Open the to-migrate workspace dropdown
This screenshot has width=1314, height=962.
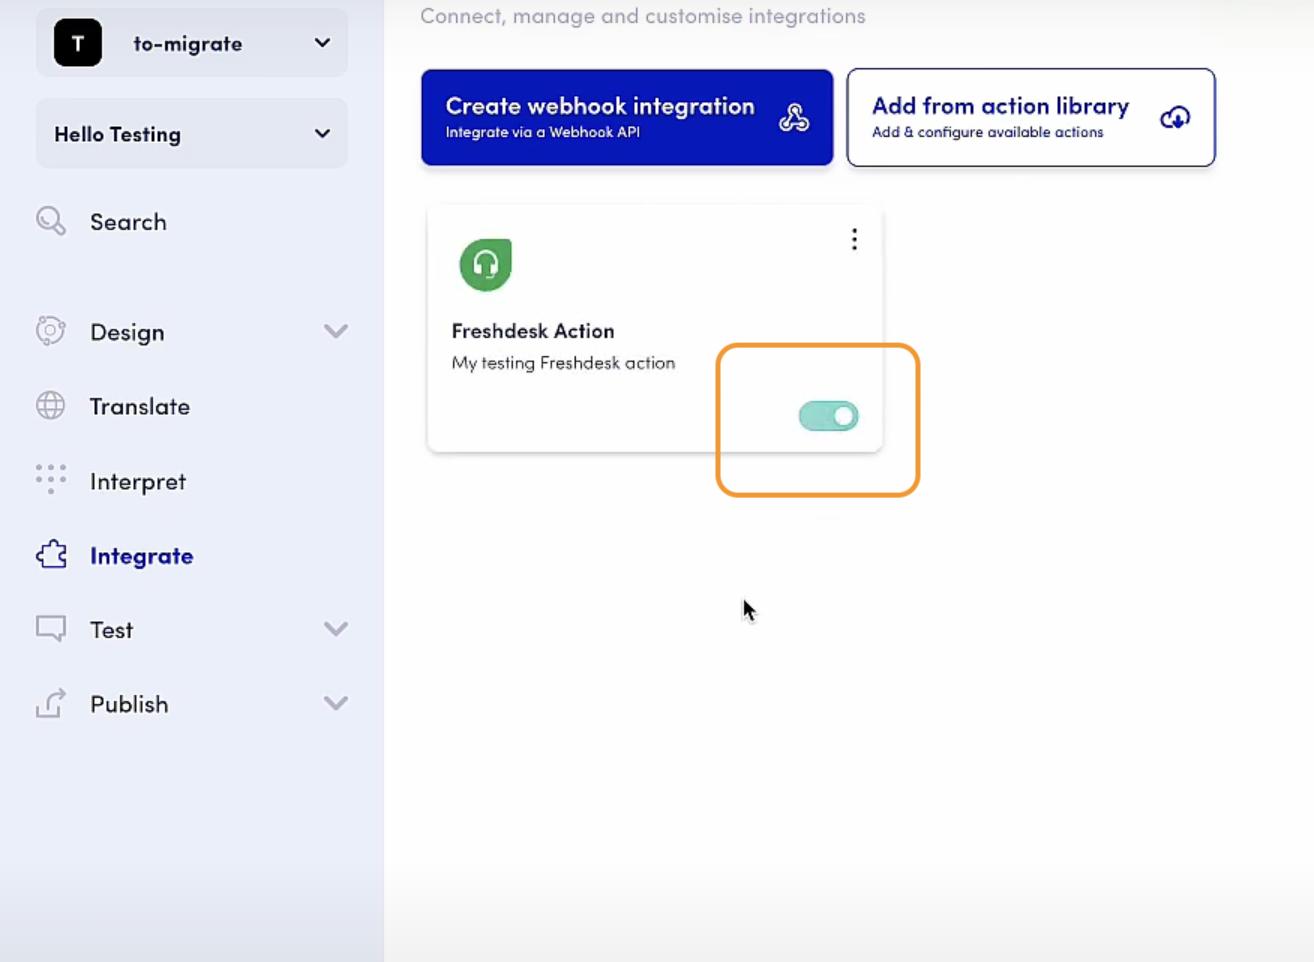coord(322,43)
